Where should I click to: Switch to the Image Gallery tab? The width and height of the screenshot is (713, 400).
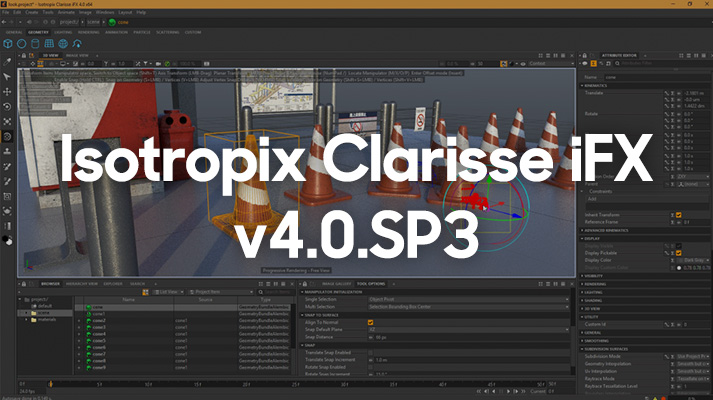[x=336, y=284]
